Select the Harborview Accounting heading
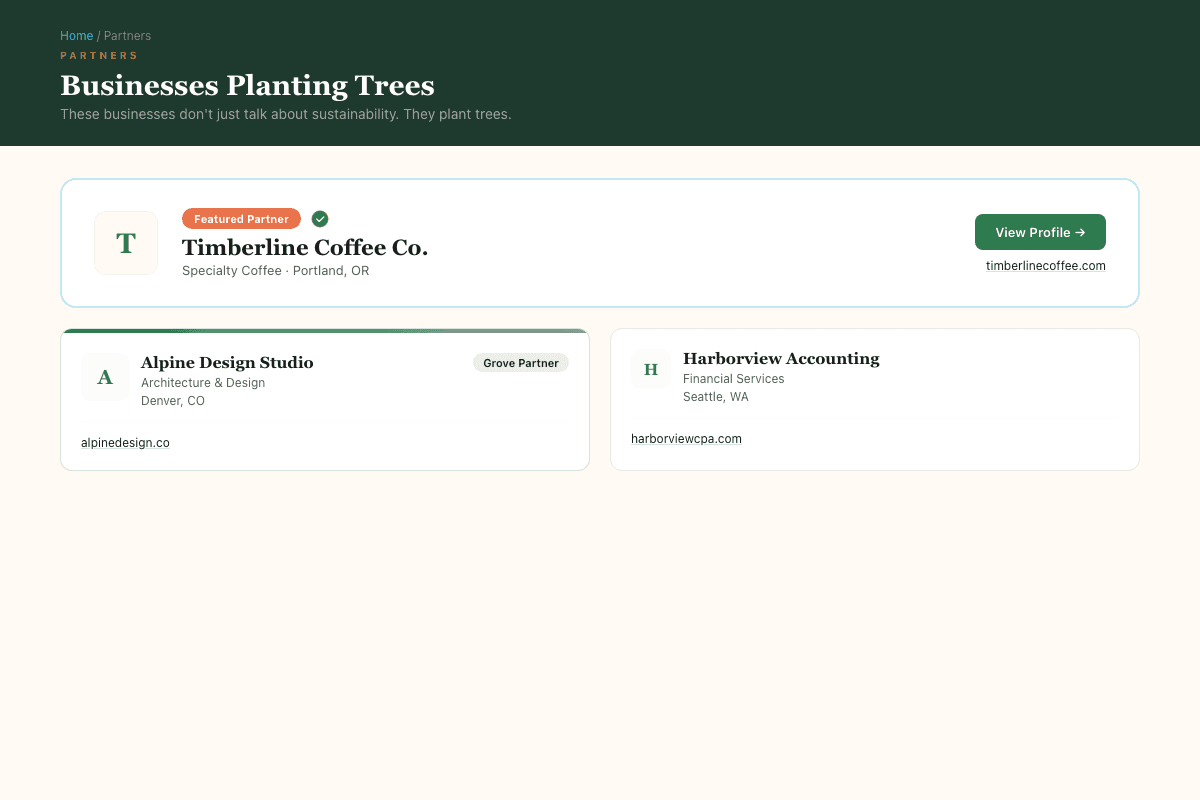1200x800 pixels. [x=781, y=358]
